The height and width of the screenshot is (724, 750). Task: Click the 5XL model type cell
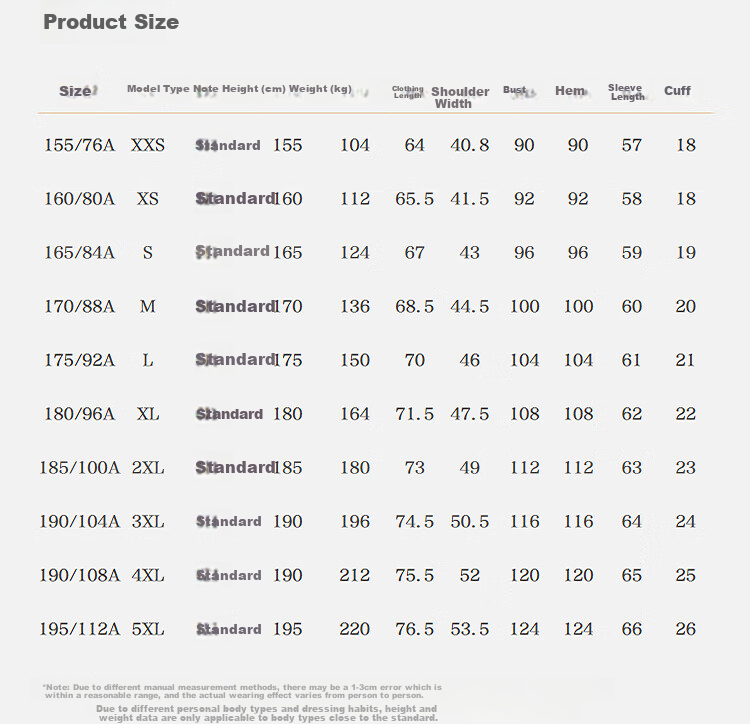click(148, 629)
